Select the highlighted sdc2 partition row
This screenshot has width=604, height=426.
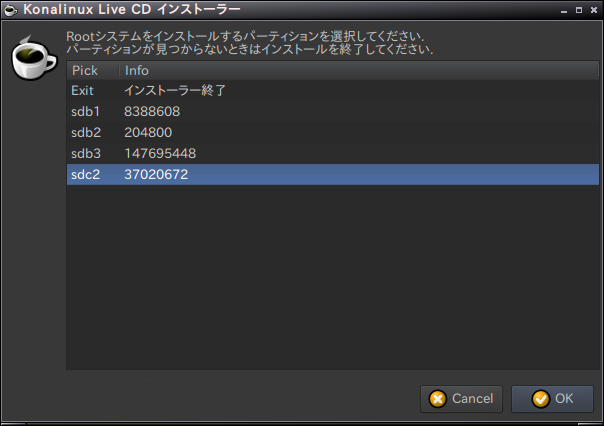point(333,174)
